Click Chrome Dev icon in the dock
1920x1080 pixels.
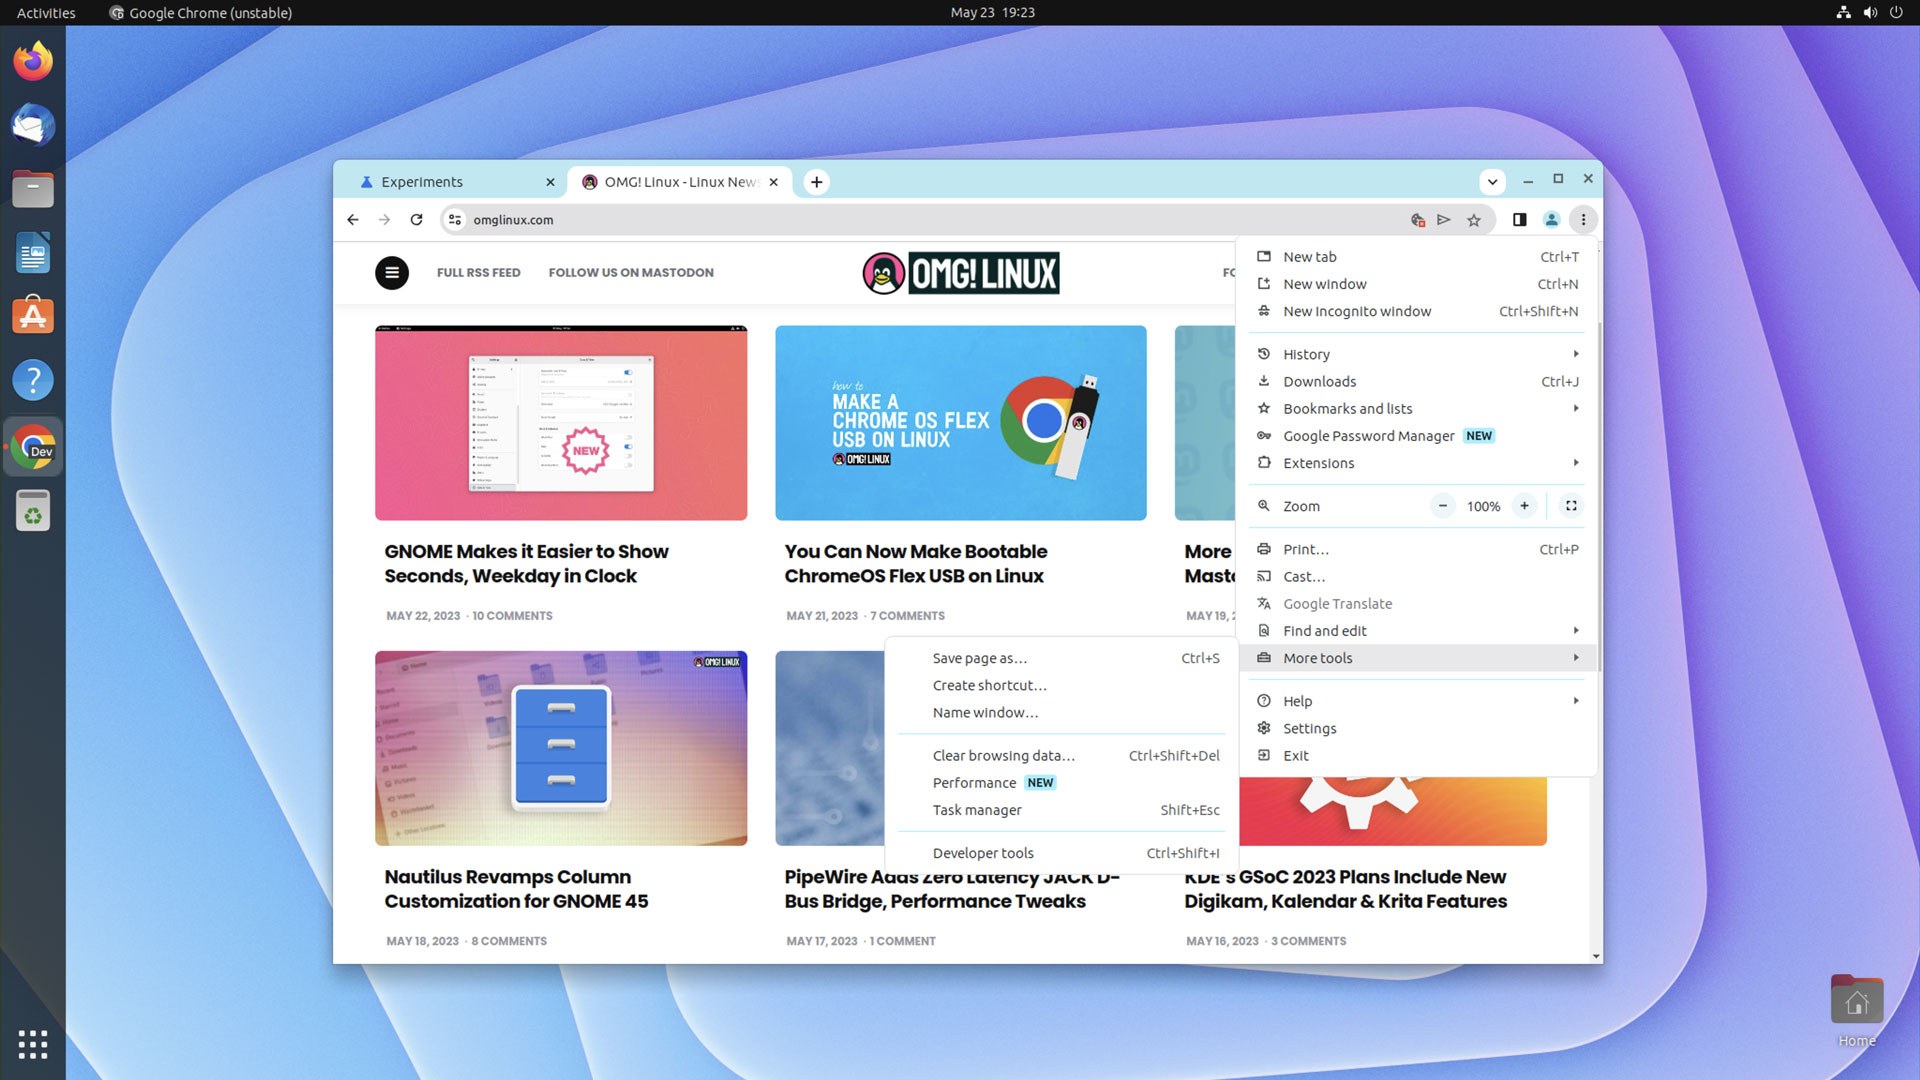33,447
